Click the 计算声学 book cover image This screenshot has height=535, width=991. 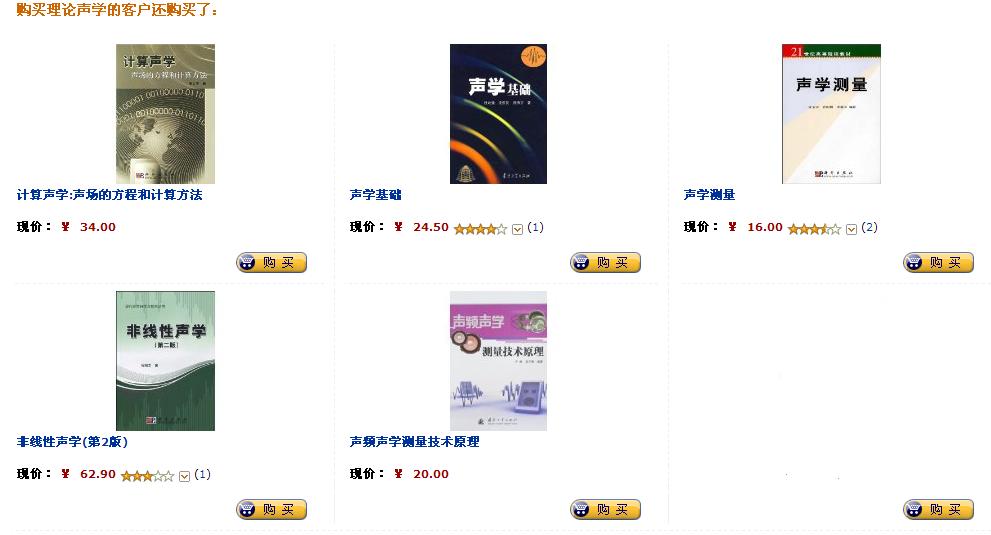click(166, 114)
